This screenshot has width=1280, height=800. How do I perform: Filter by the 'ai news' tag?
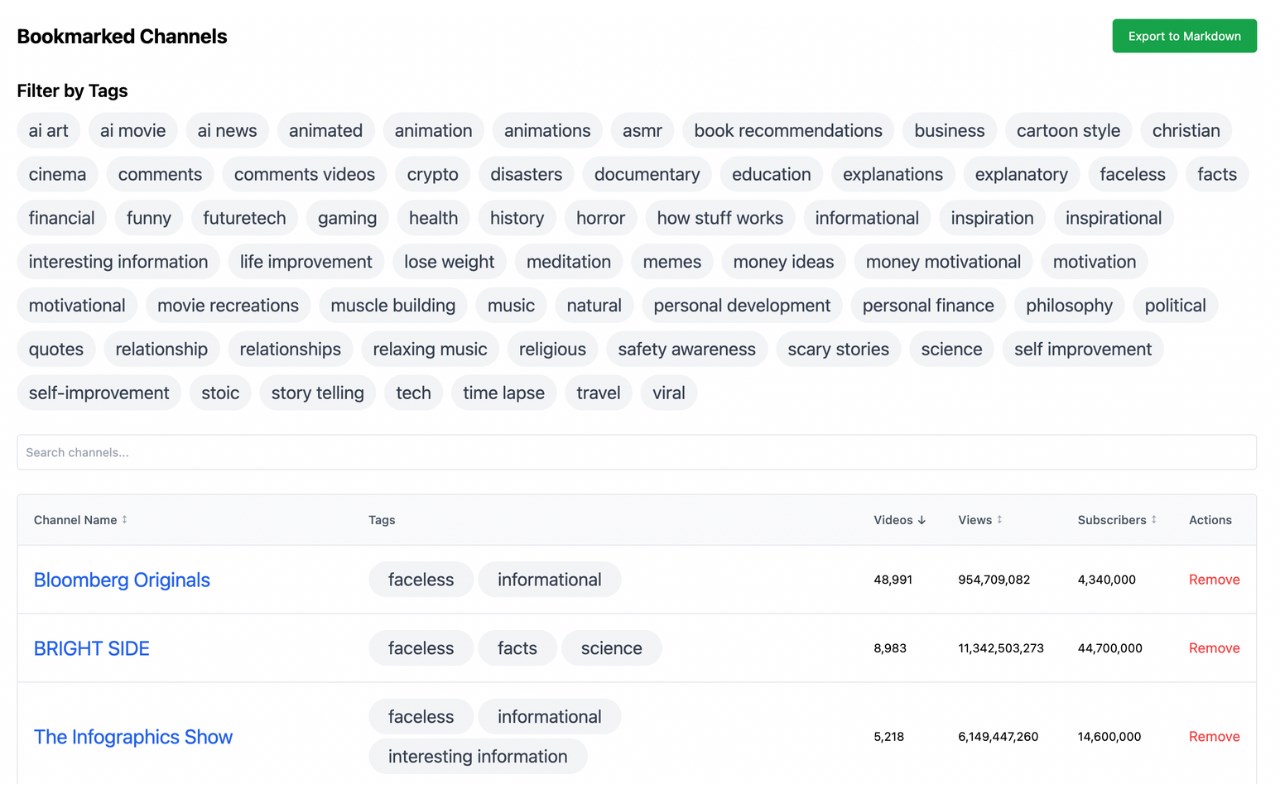[227, 131]
